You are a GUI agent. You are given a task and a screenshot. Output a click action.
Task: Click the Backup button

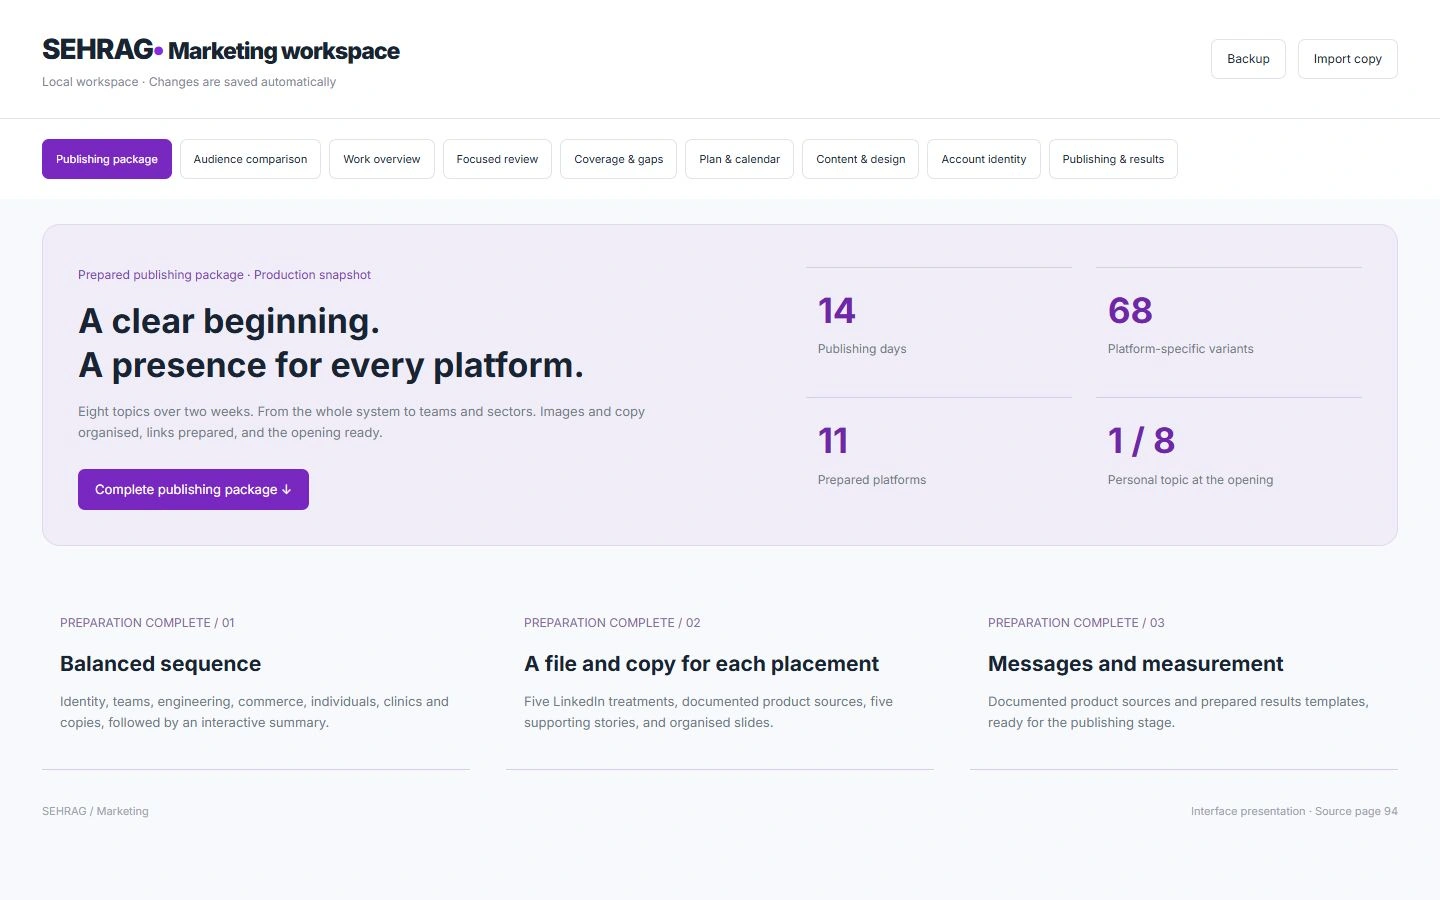pos(1248,59)
